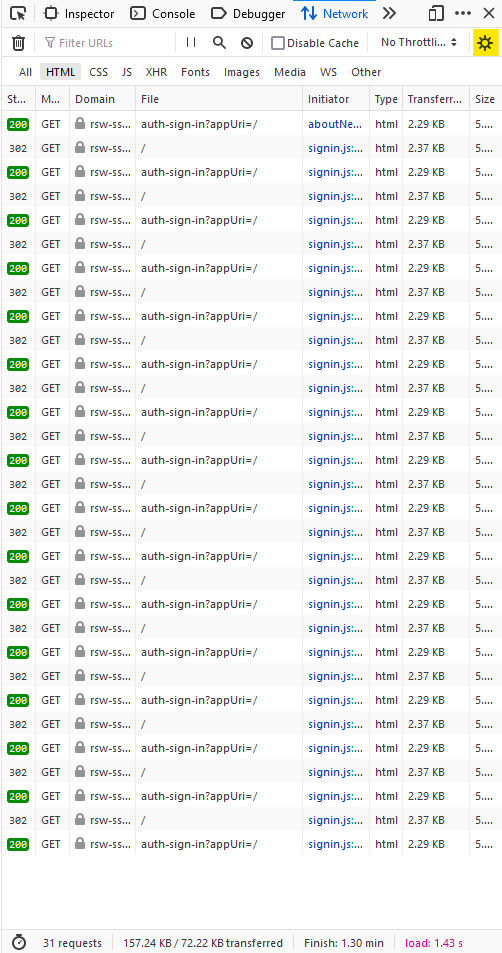Toggle the Fonts request filter
Image resolution: width=502 pixels, height=953 pixels.
pos(195,72)
